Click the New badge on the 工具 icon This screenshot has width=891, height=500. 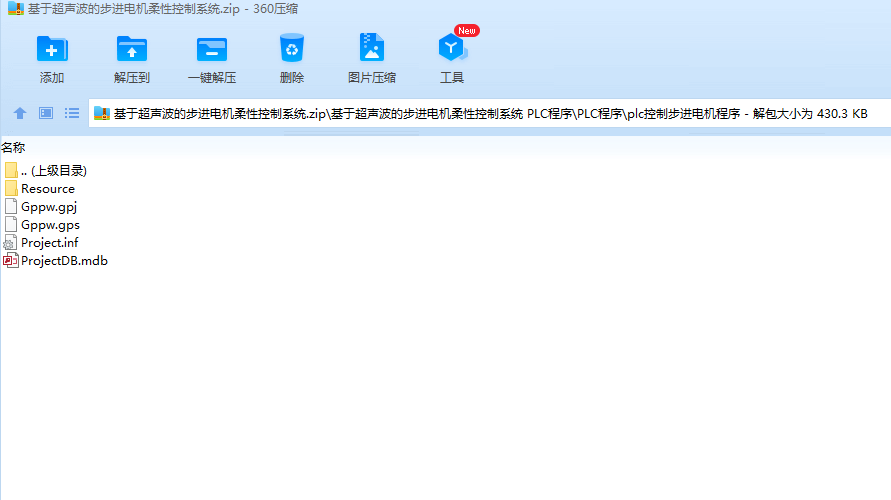467,31
